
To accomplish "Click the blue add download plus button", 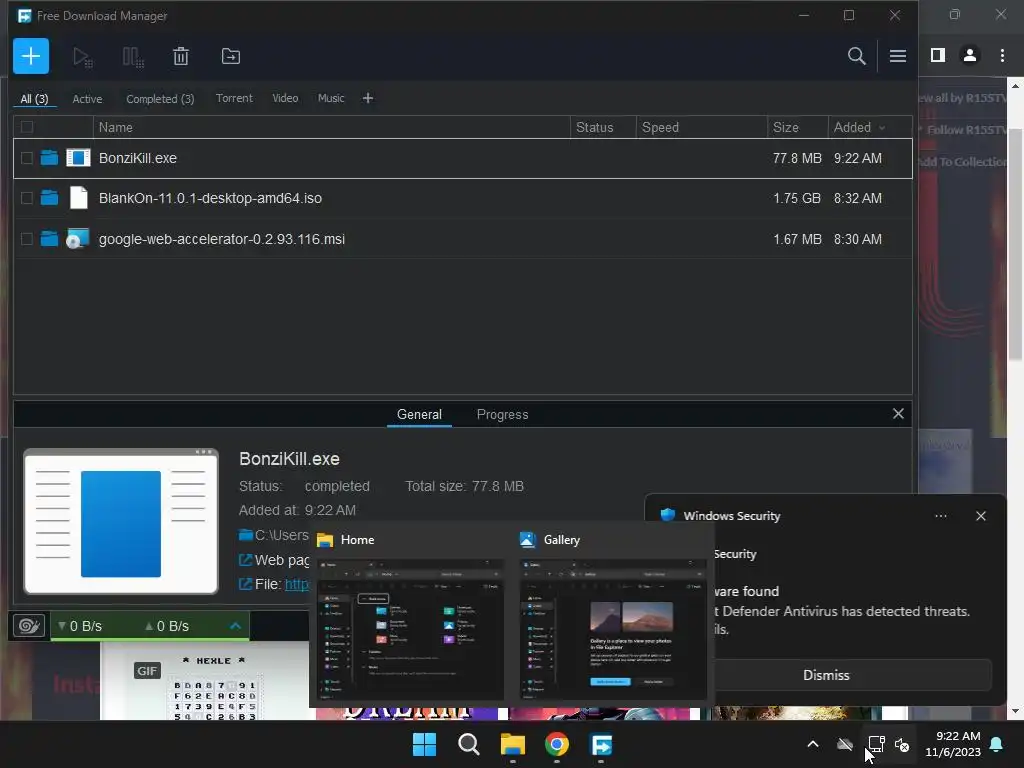I will [x=31, y=56].
